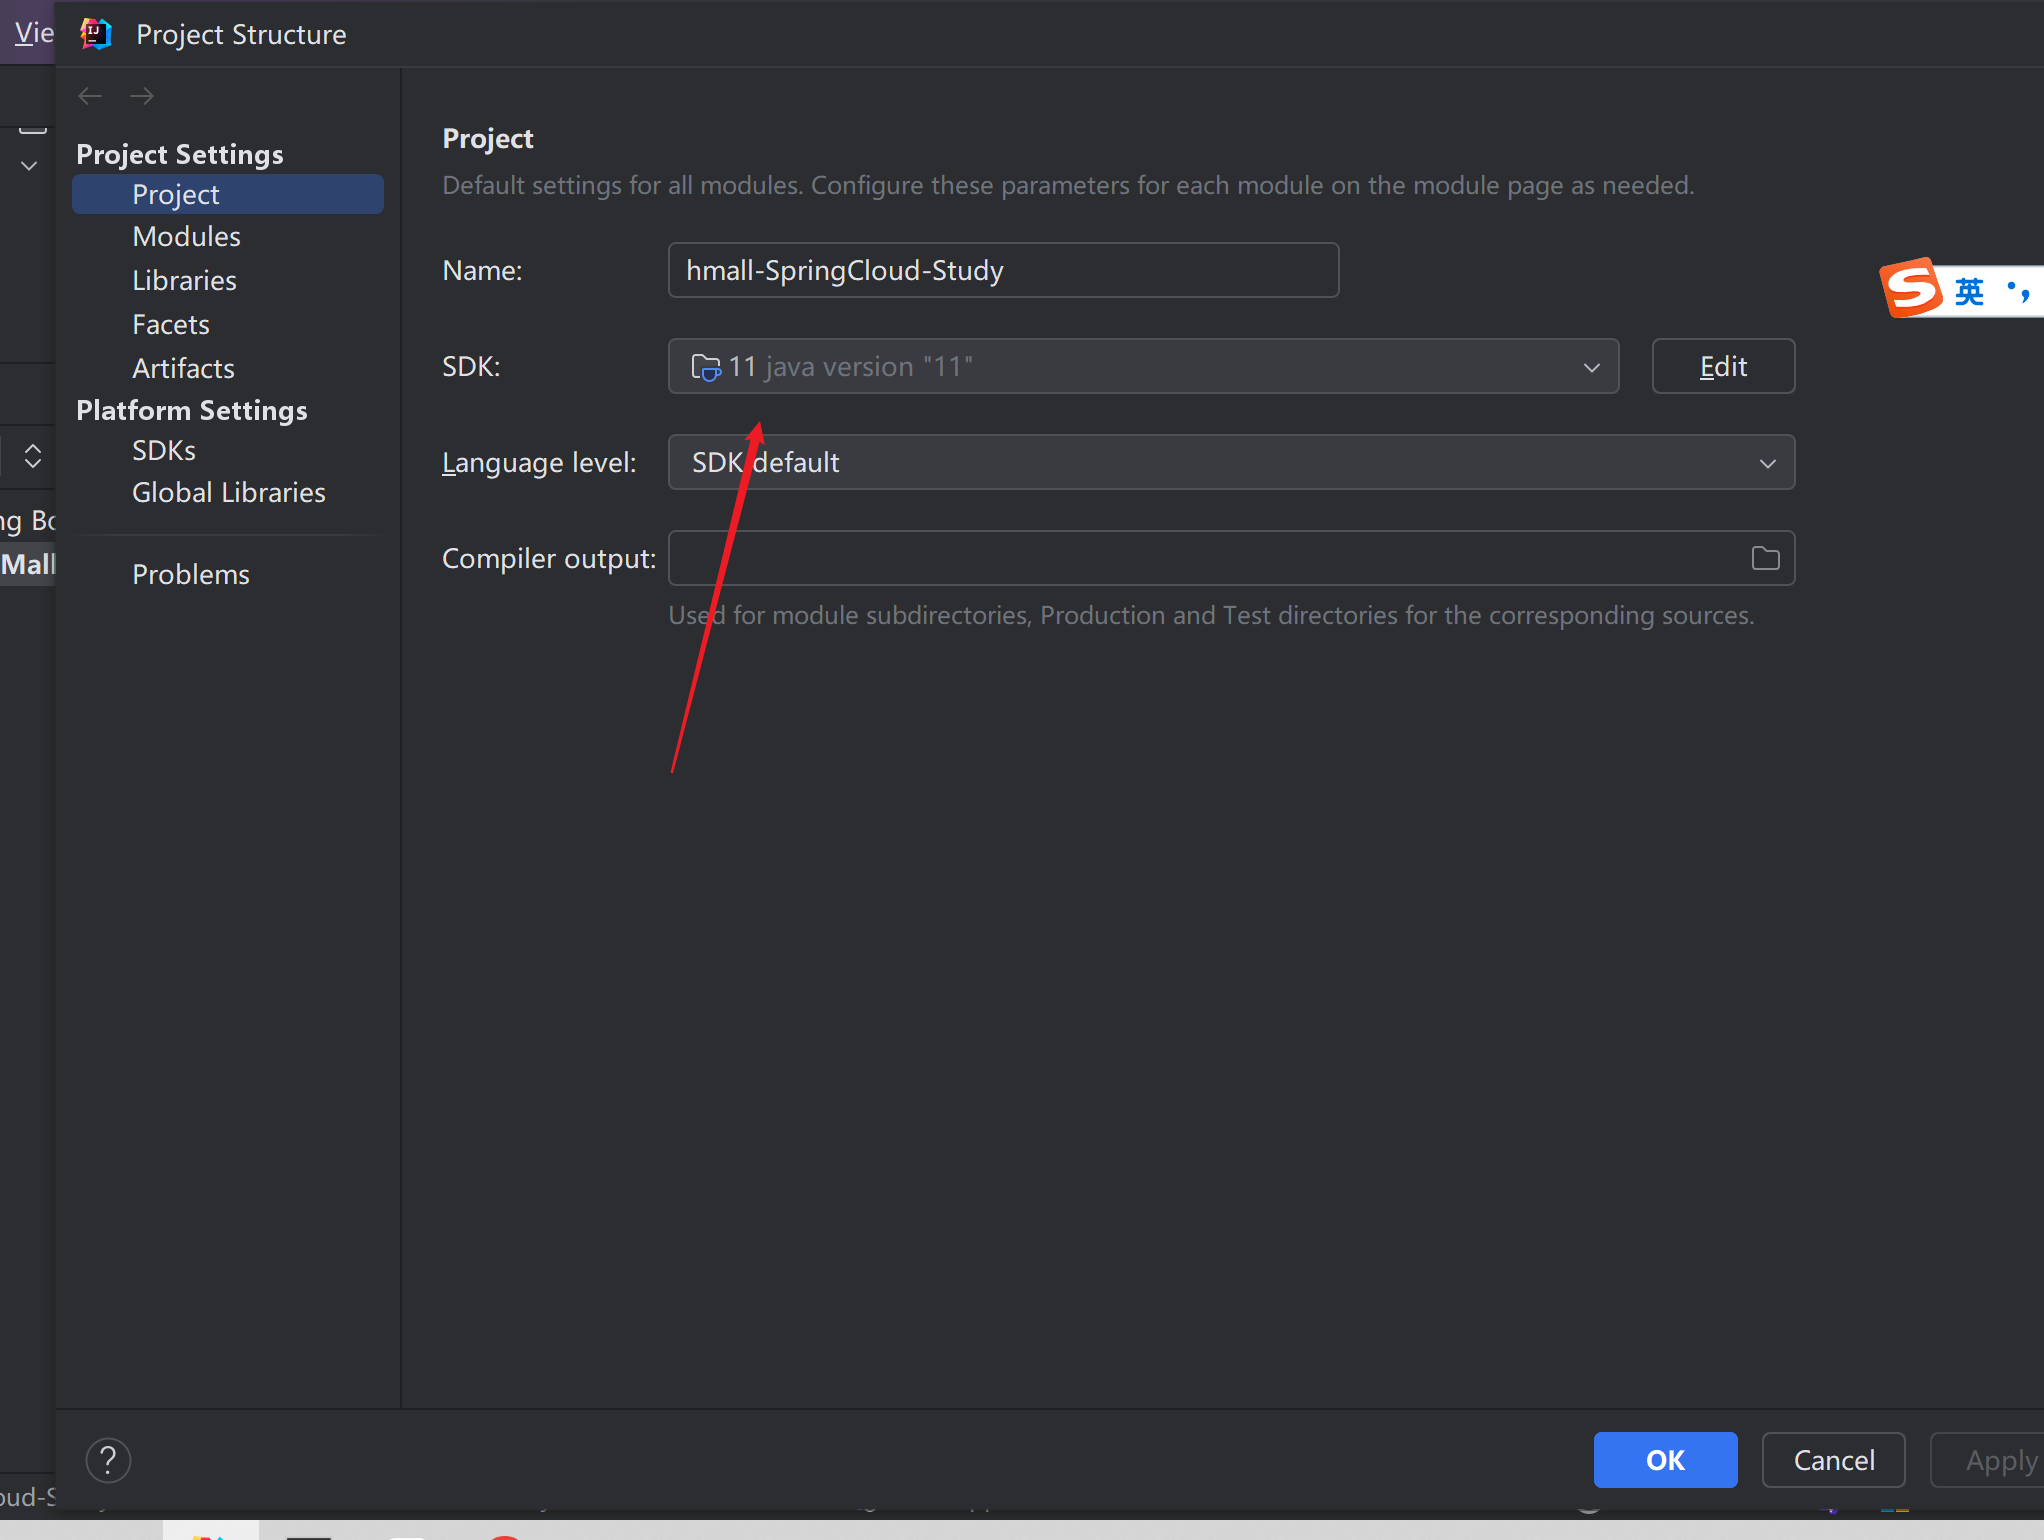The image size is (2044, 1540).
Task: Click the project Name text field
Action: click(x=1002, y=271)
